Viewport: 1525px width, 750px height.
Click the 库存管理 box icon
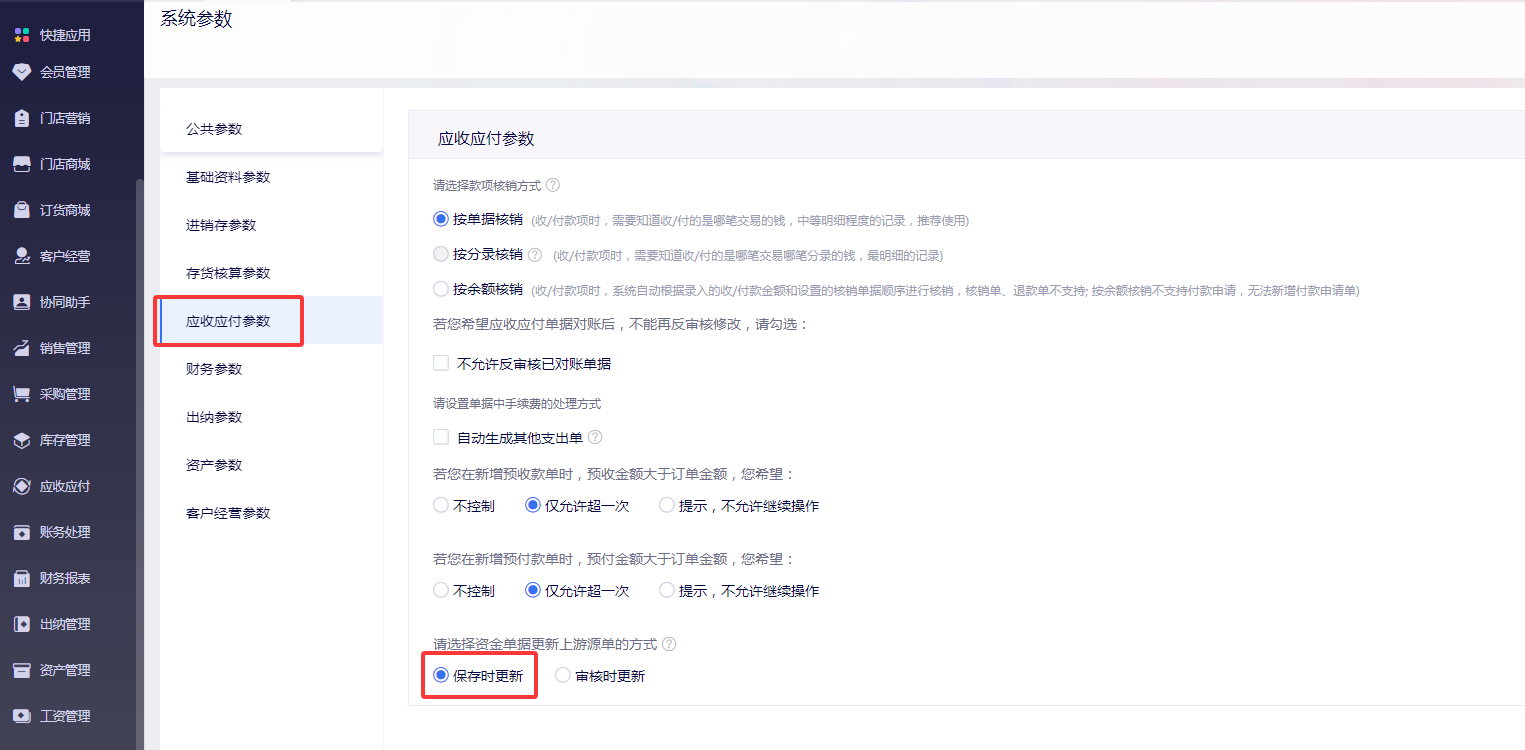click(22, 440)
